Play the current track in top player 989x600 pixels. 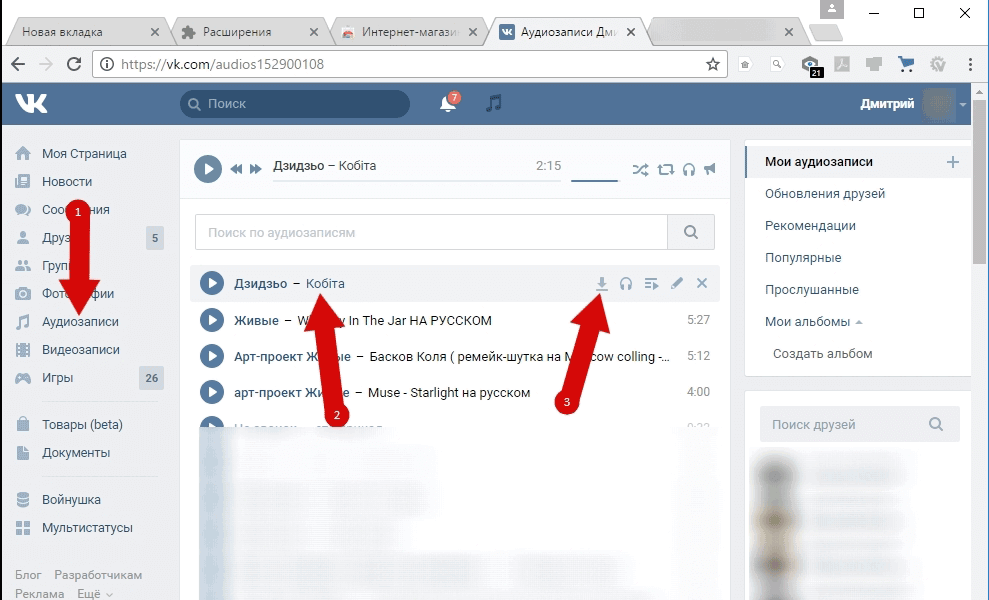coord(208,169)
